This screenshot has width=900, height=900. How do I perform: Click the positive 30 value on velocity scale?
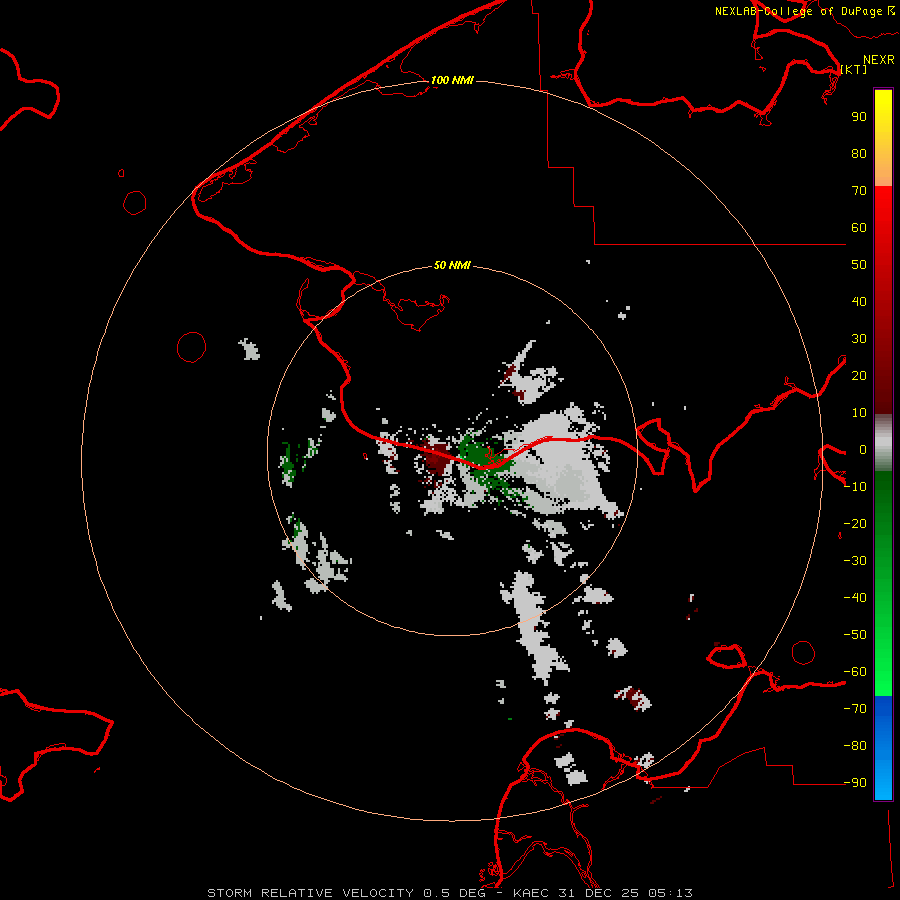click(x=859, y=339)
